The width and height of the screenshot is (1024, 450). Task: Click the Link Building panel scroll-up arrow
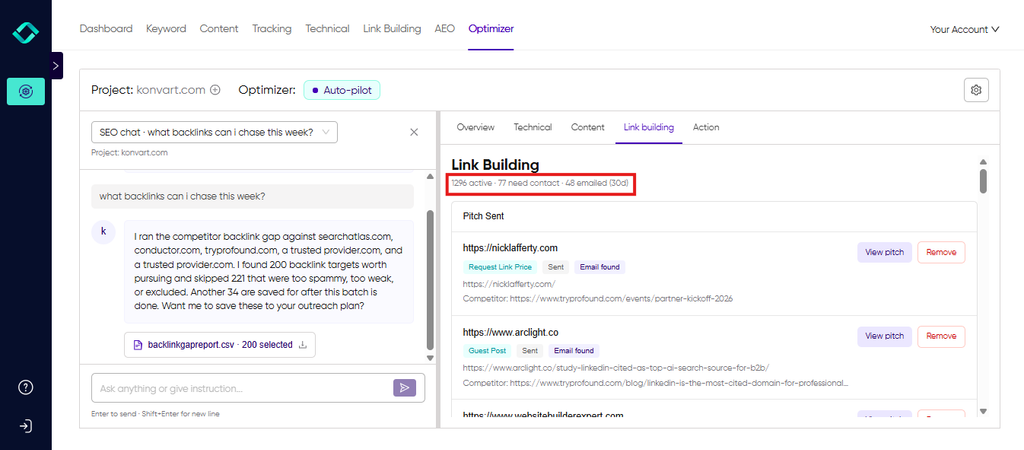tap(984, 162)
